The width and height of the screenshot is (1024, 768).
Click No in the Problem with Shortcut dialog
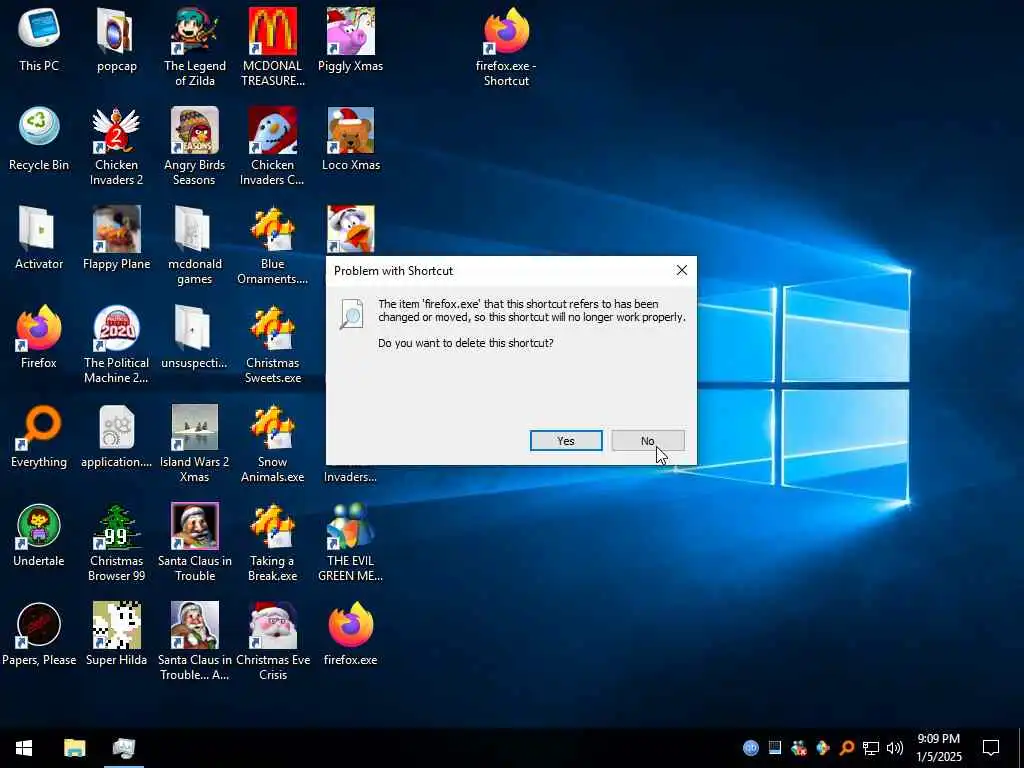point(647,441)
